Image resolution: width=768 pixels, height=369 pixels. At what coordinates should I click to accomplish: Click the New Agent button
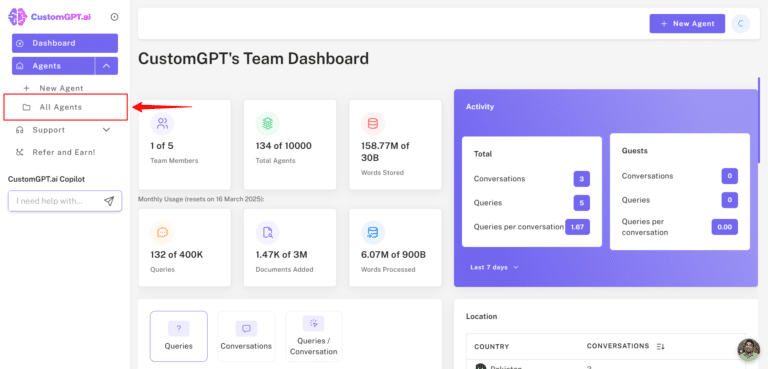point(687,24)
